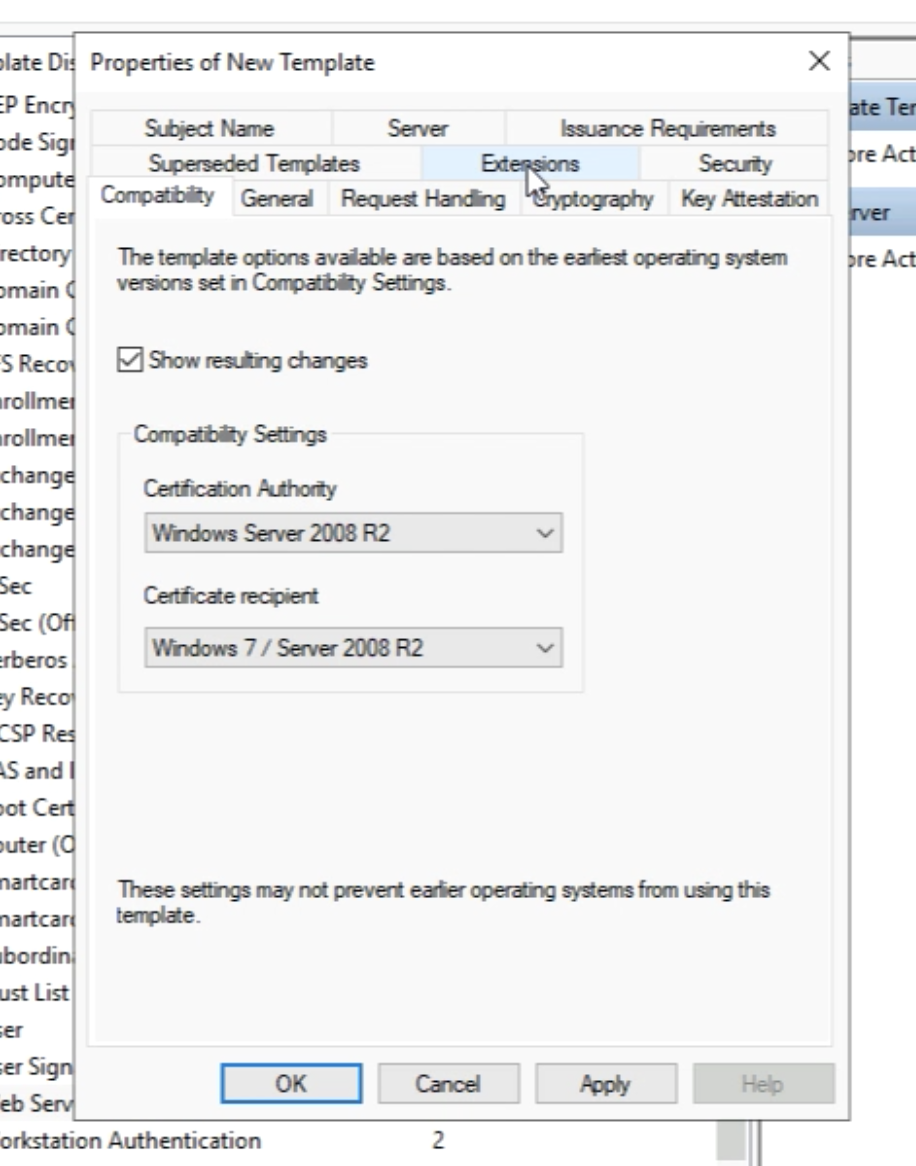
Task: Open the Extensions tab
Action: pos(529,163)
